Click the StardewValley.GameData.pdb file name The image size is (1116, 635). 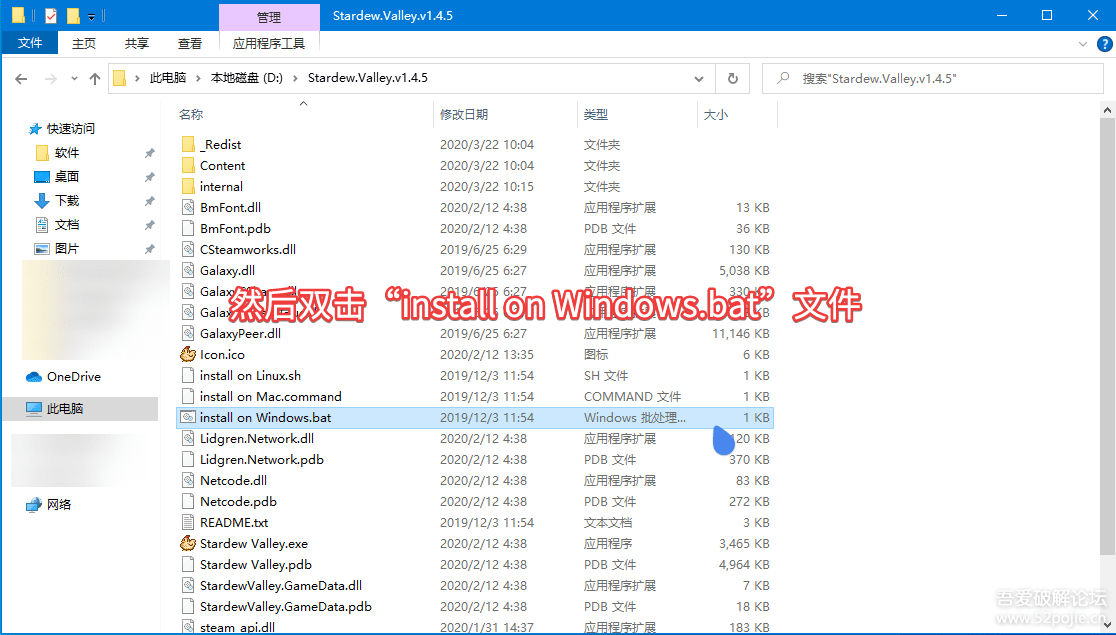click(286, 607)
